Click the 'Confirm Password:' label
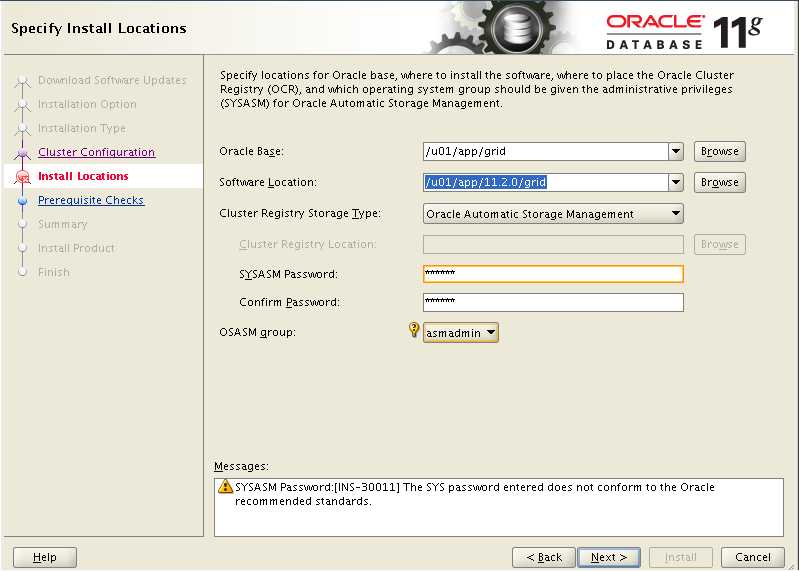The image size is (799, 571). 289,302
